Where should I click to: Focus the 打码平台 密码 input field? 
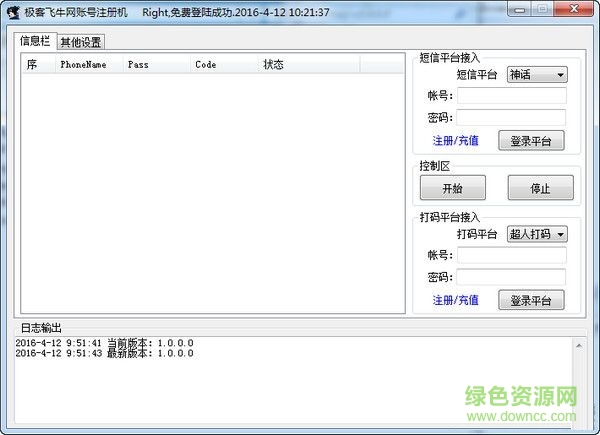point(511,277)
